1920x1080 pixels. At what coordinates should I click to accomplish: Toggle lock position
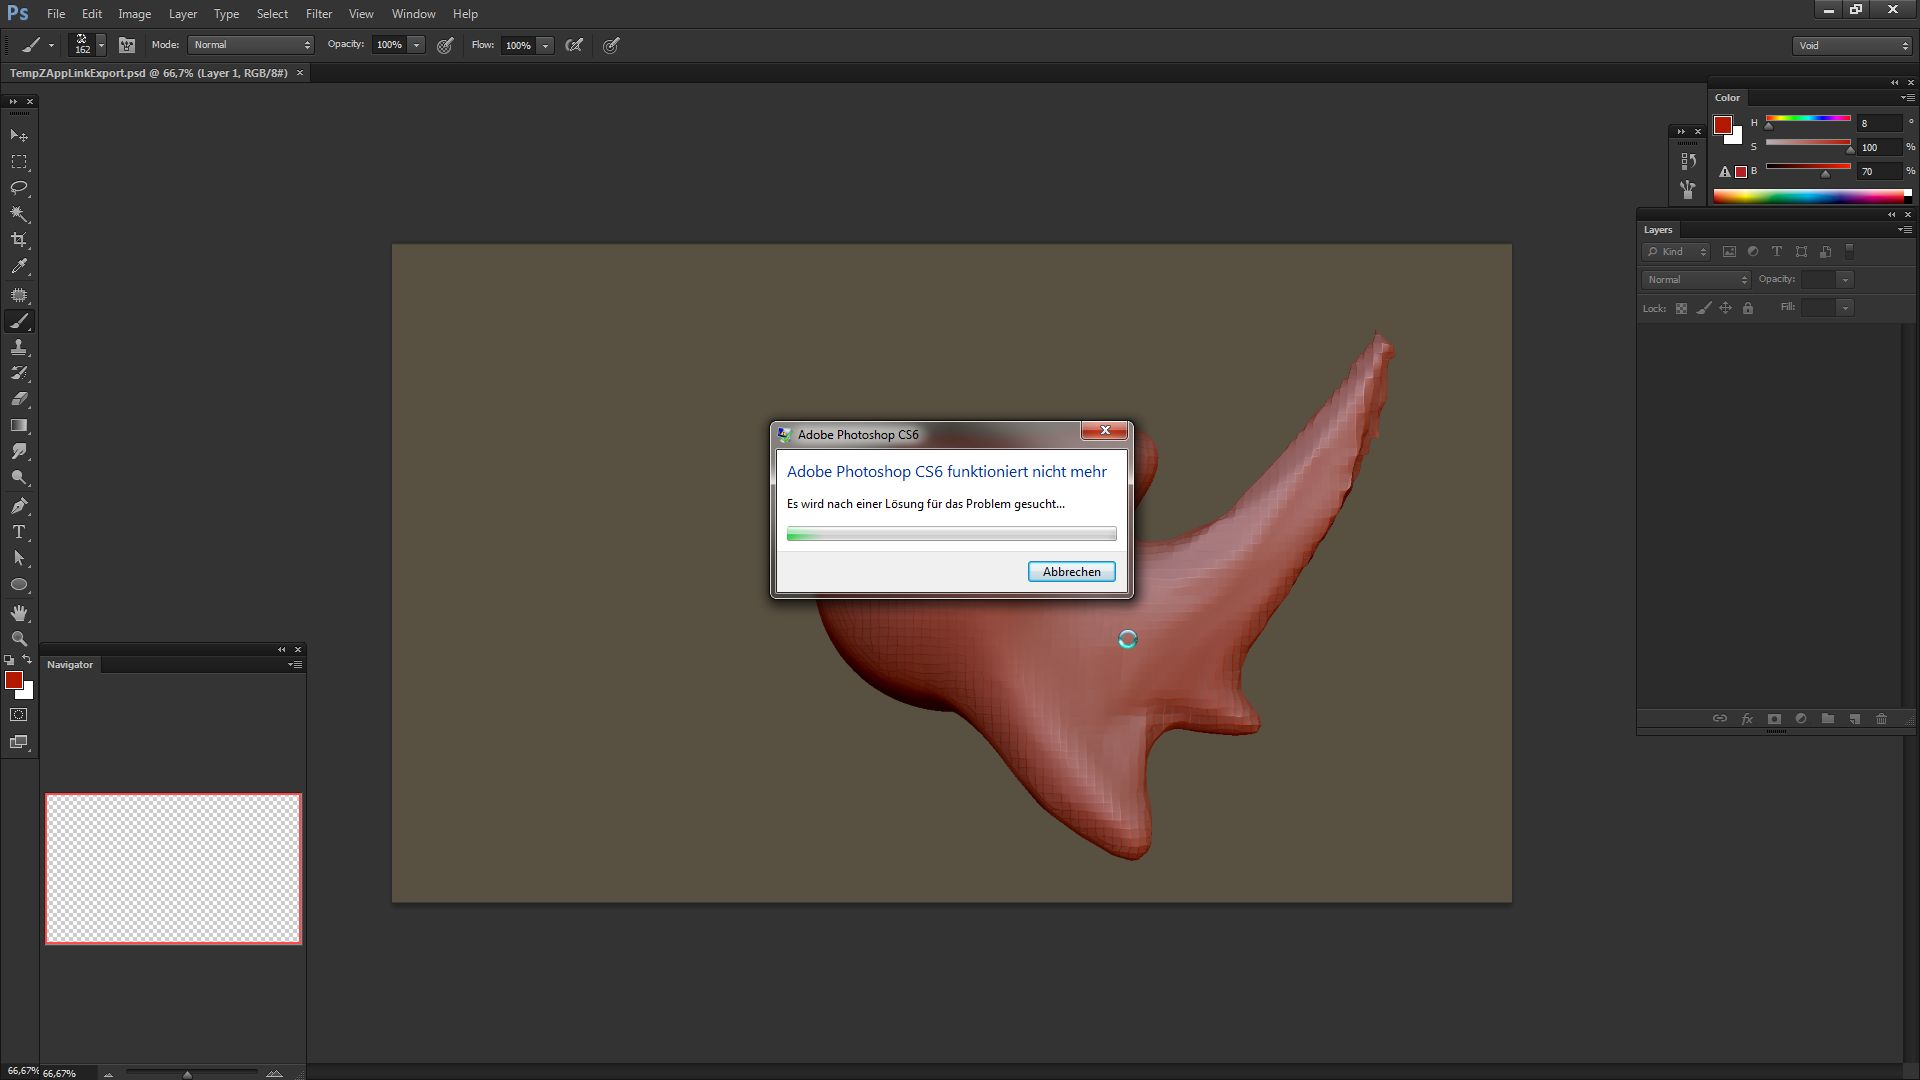(x=1725, y=308)
